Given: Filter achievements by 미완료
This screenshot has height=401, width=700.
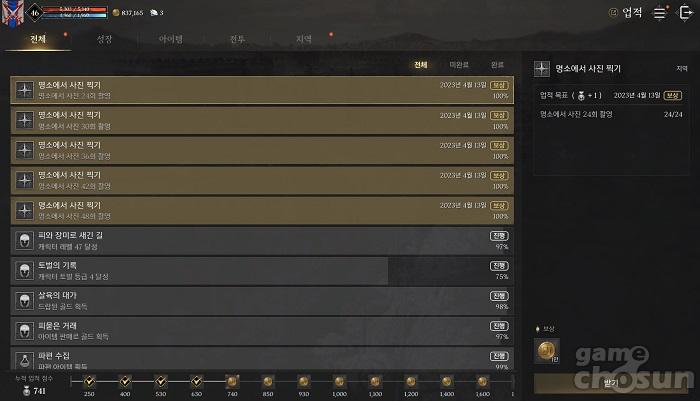Looking at the screenshot, I should coord(459,65).
